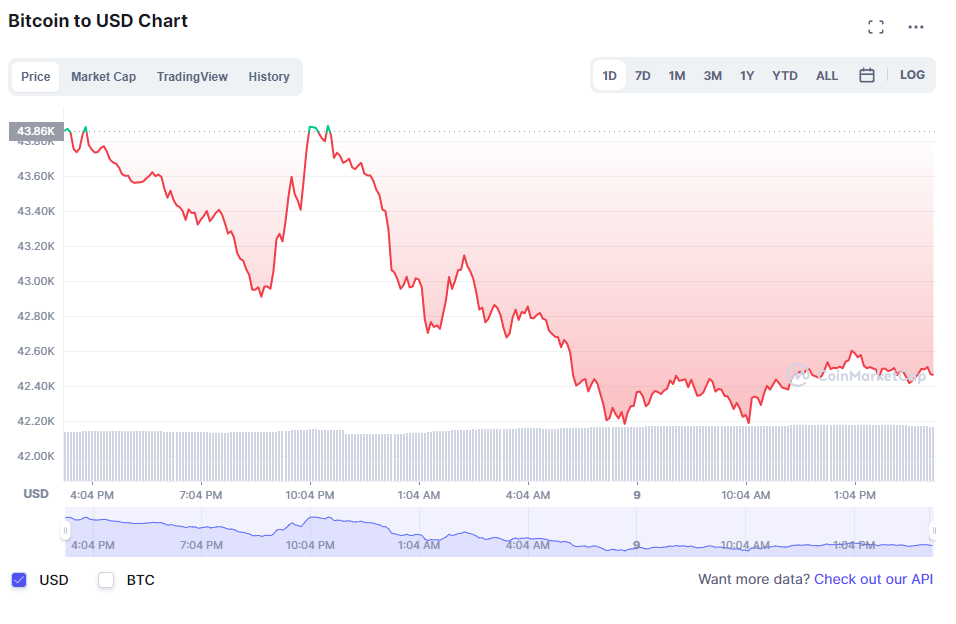
Task: Show the 7D price range
Action: [x=643, y=76]
